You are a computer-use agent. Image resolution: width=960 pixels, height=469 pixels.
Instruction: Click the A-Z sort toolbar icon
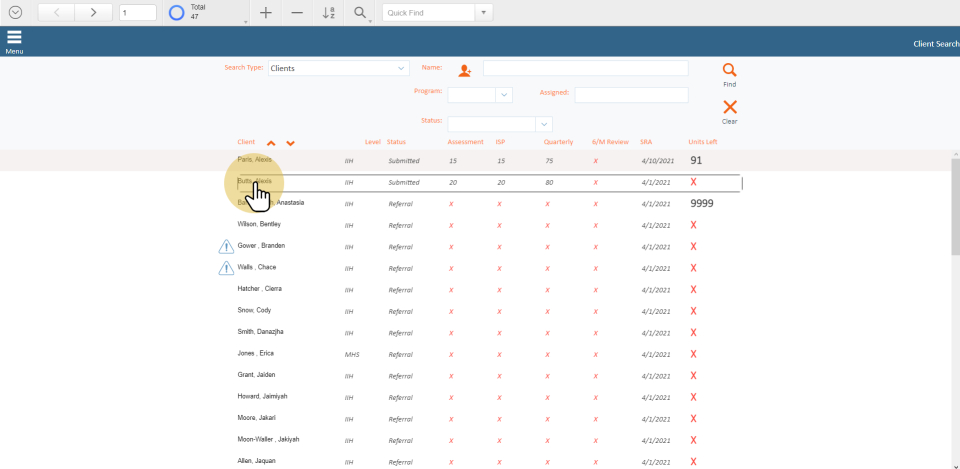click(329, 13)
